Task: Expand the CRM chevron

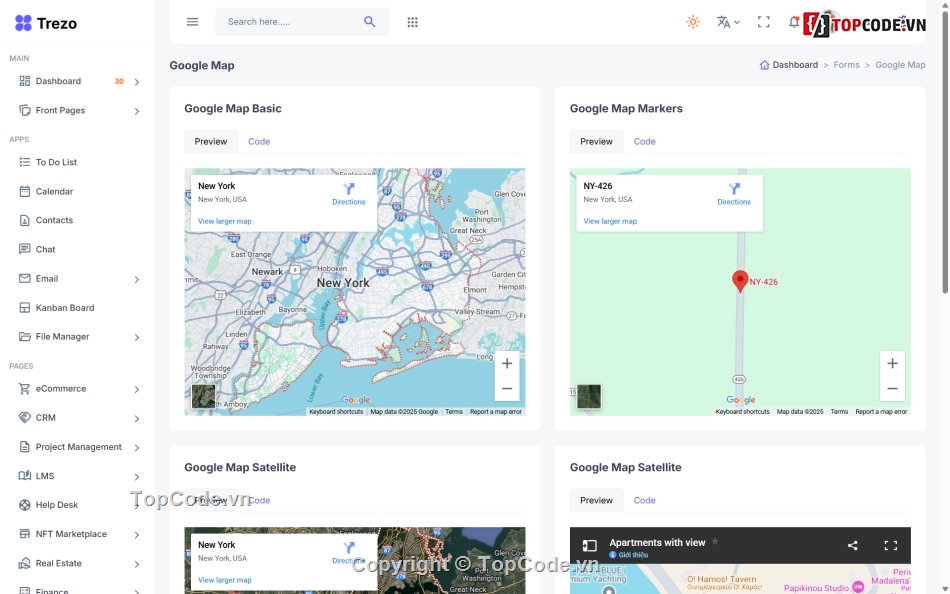Action: (137, 418)
